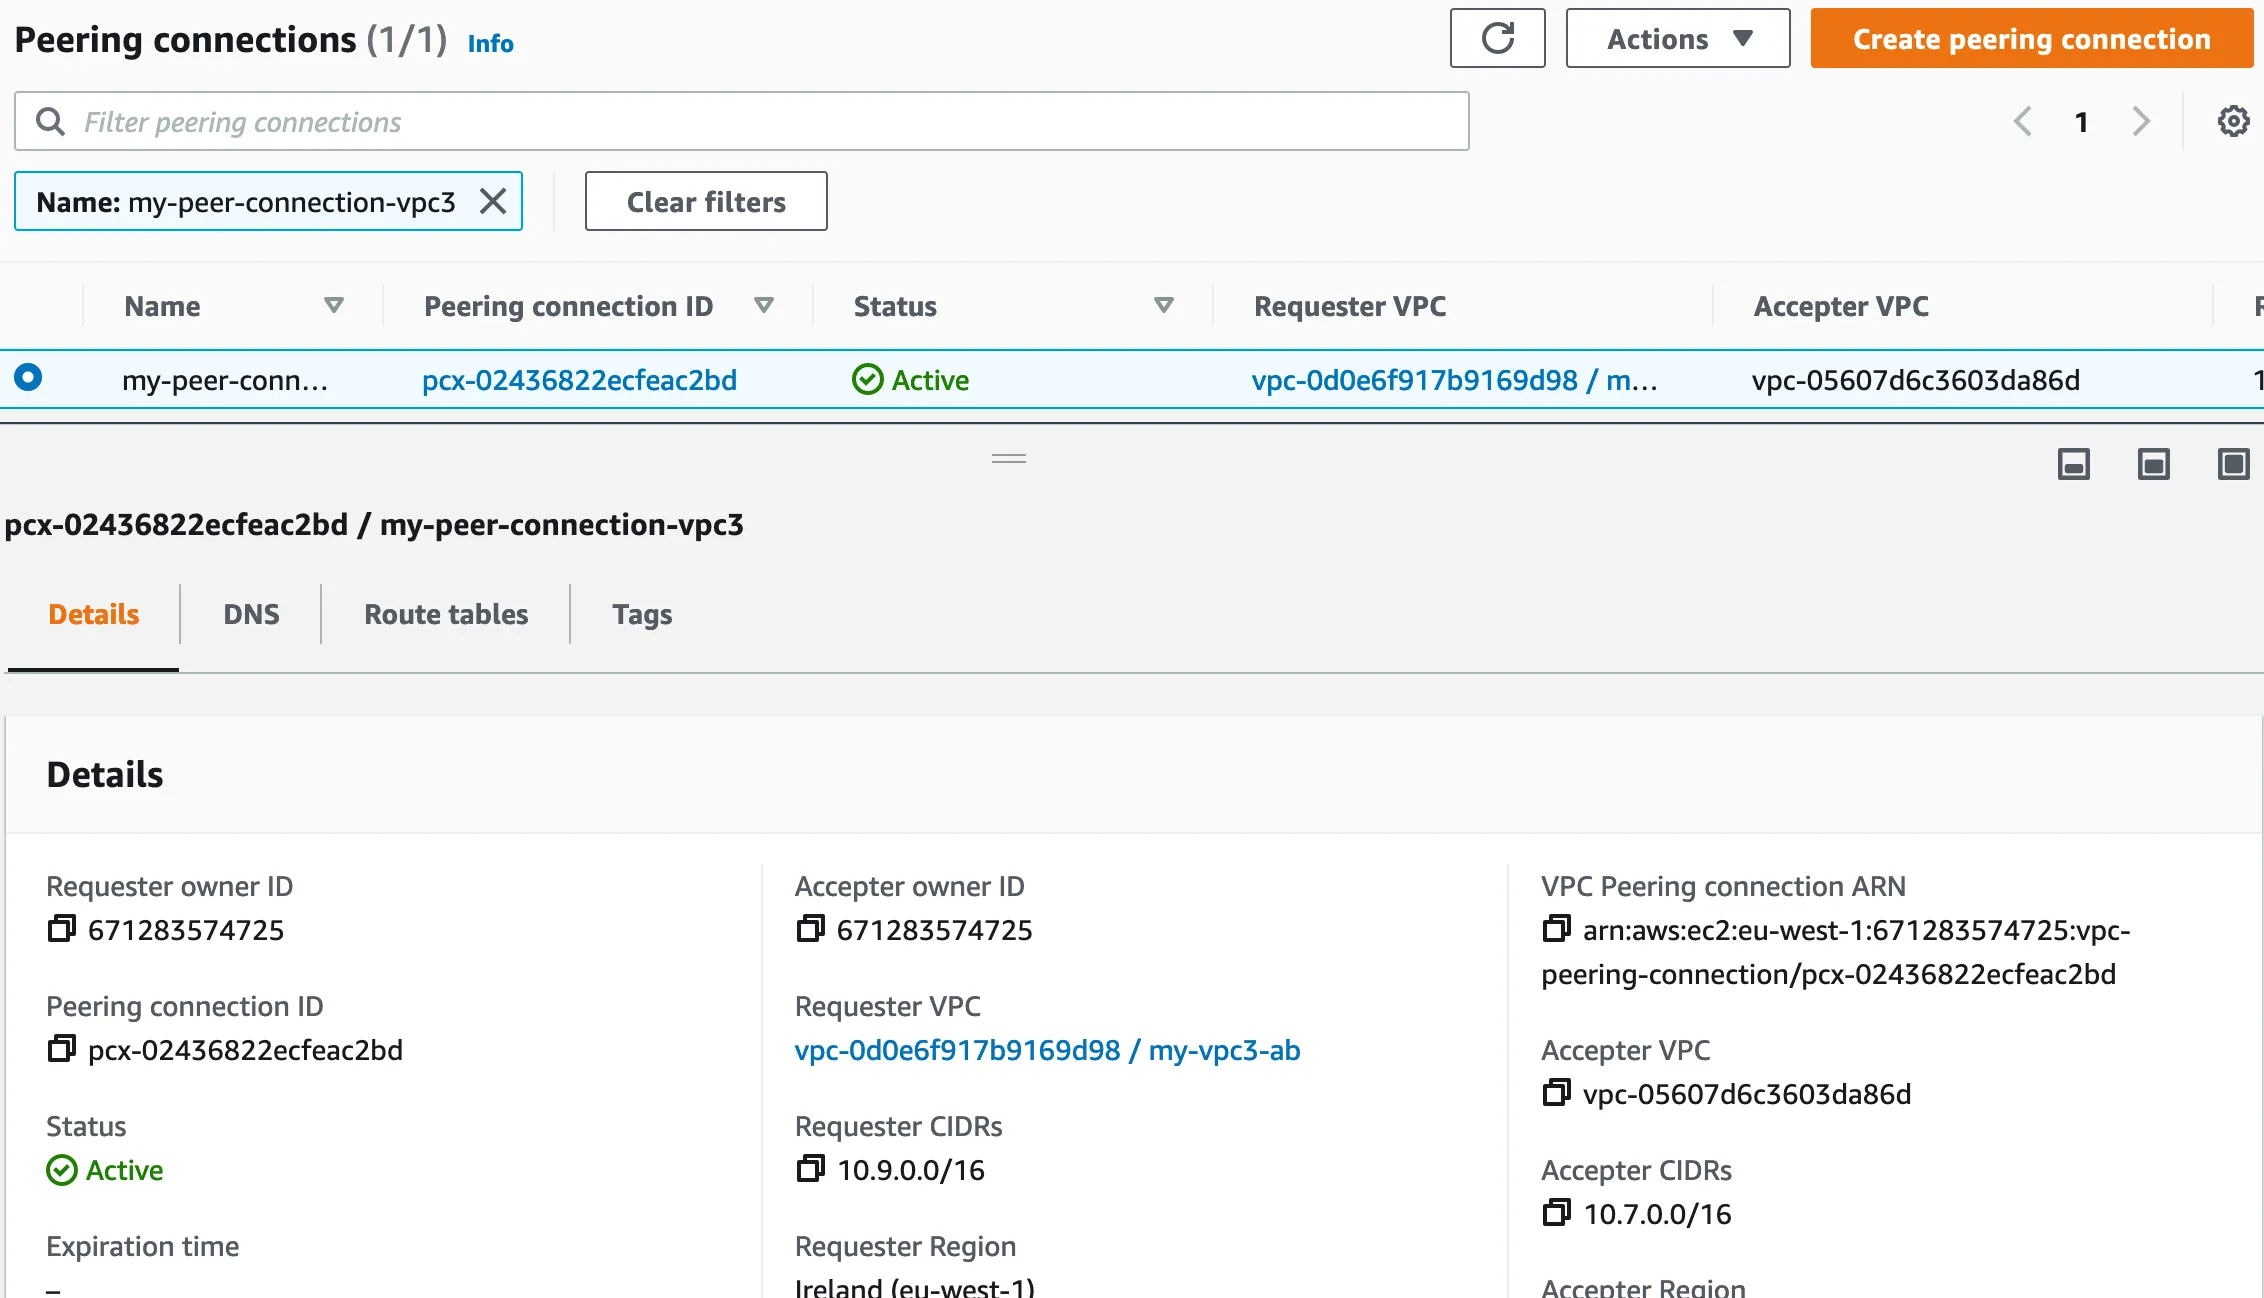2264x1298 pixels.
Task: Copy Accepter CIDR 10.7.0.0/16
Action: tap(1556, 1213)
